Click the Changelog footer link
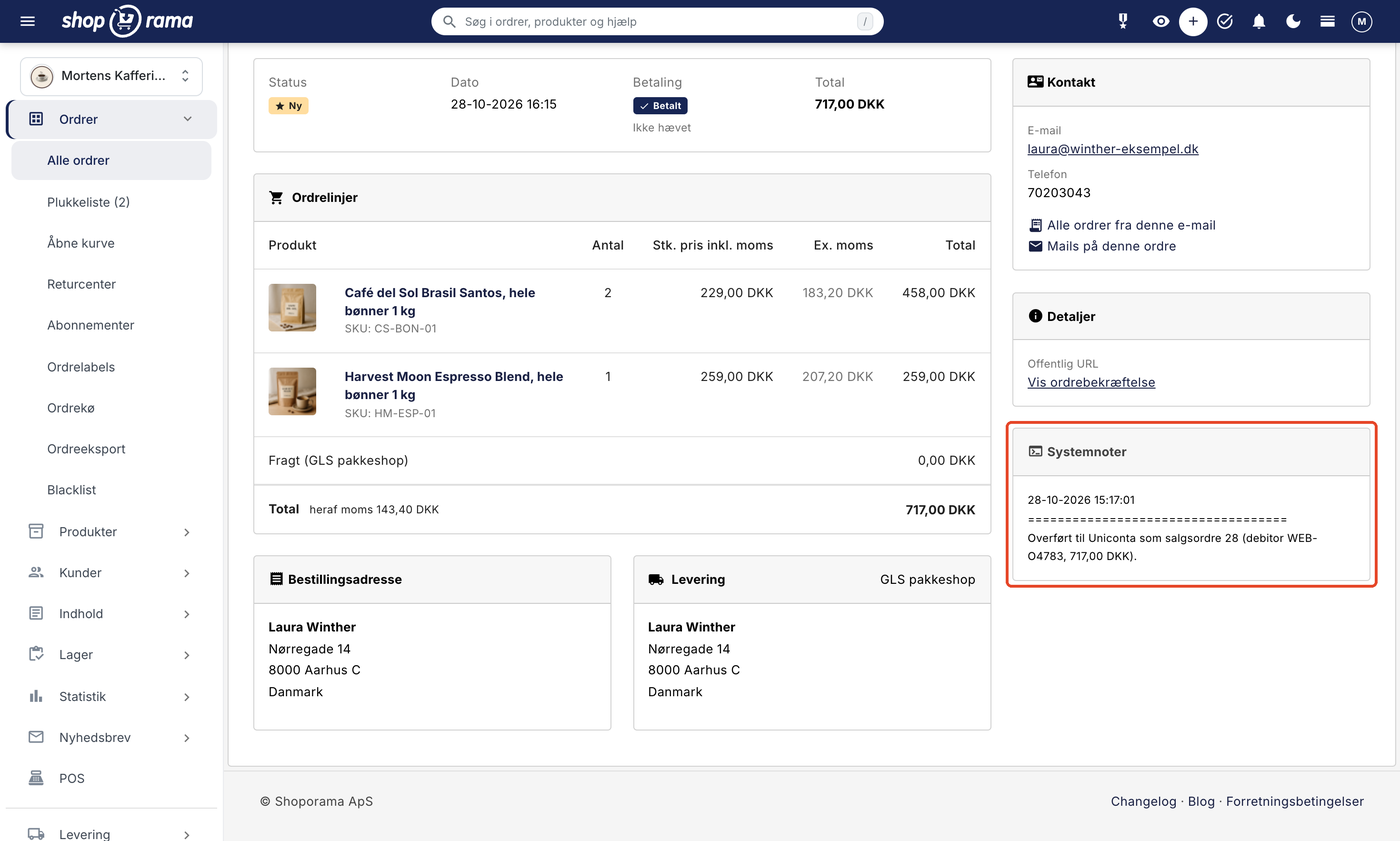 point(1143,801)
